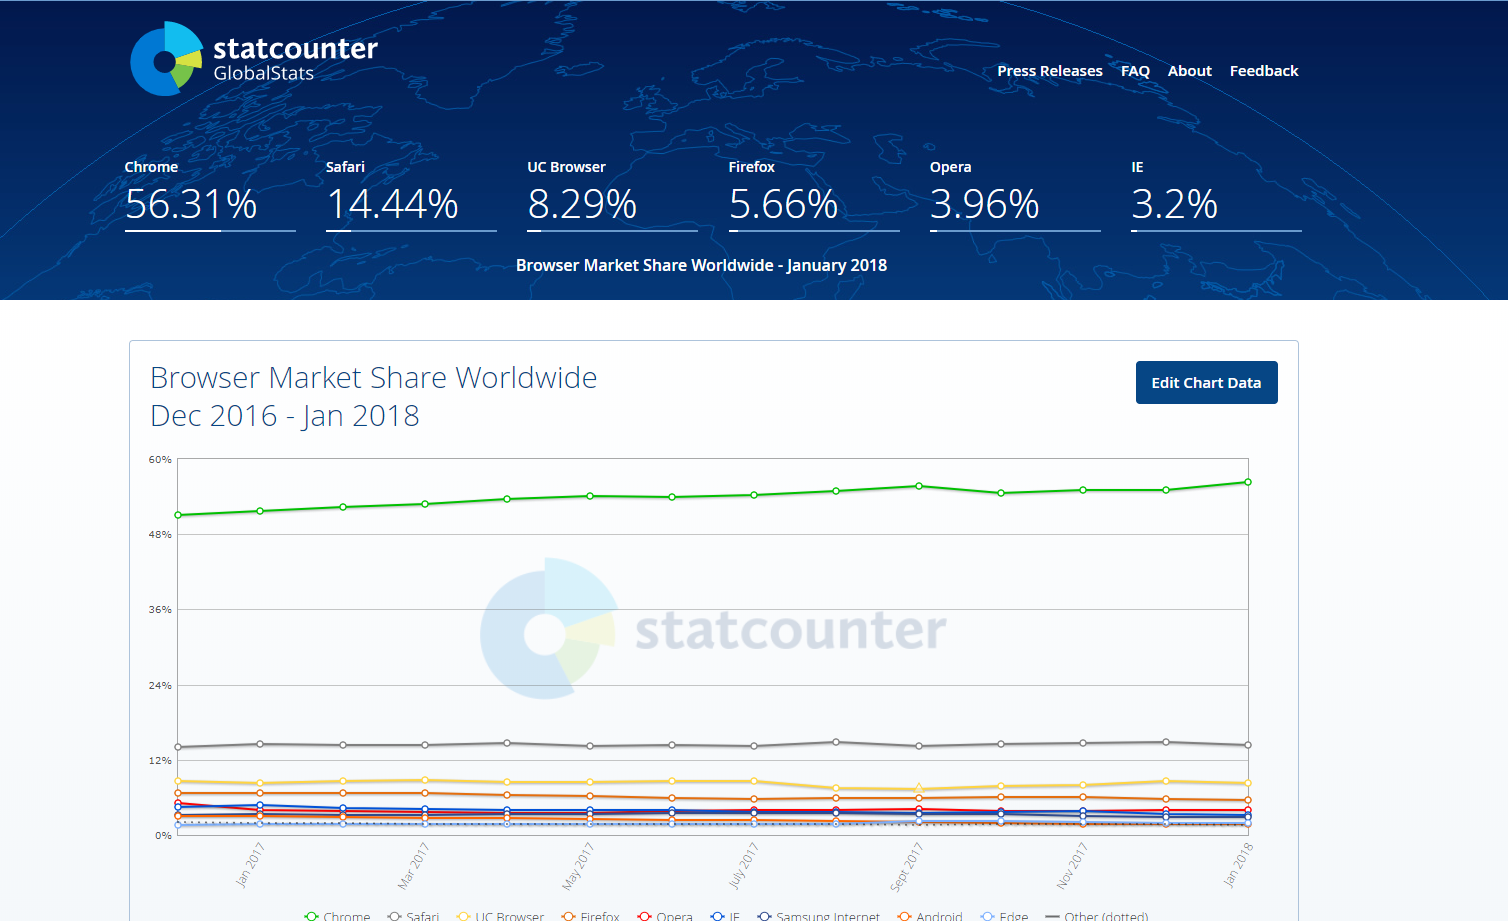Click the Mar 2017 x-axis label
Screen dimensions: 1508x921
[414, 865]
